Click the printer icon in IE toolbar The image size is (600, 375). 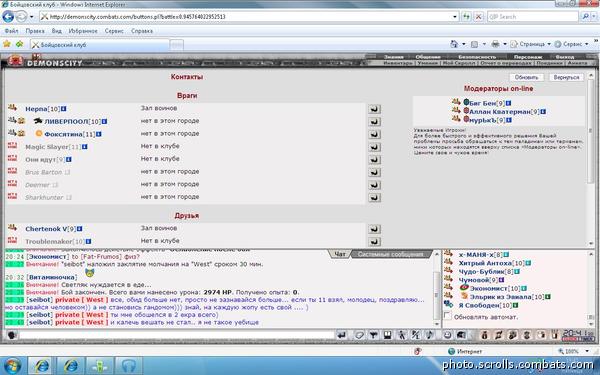tap(495, 44)
